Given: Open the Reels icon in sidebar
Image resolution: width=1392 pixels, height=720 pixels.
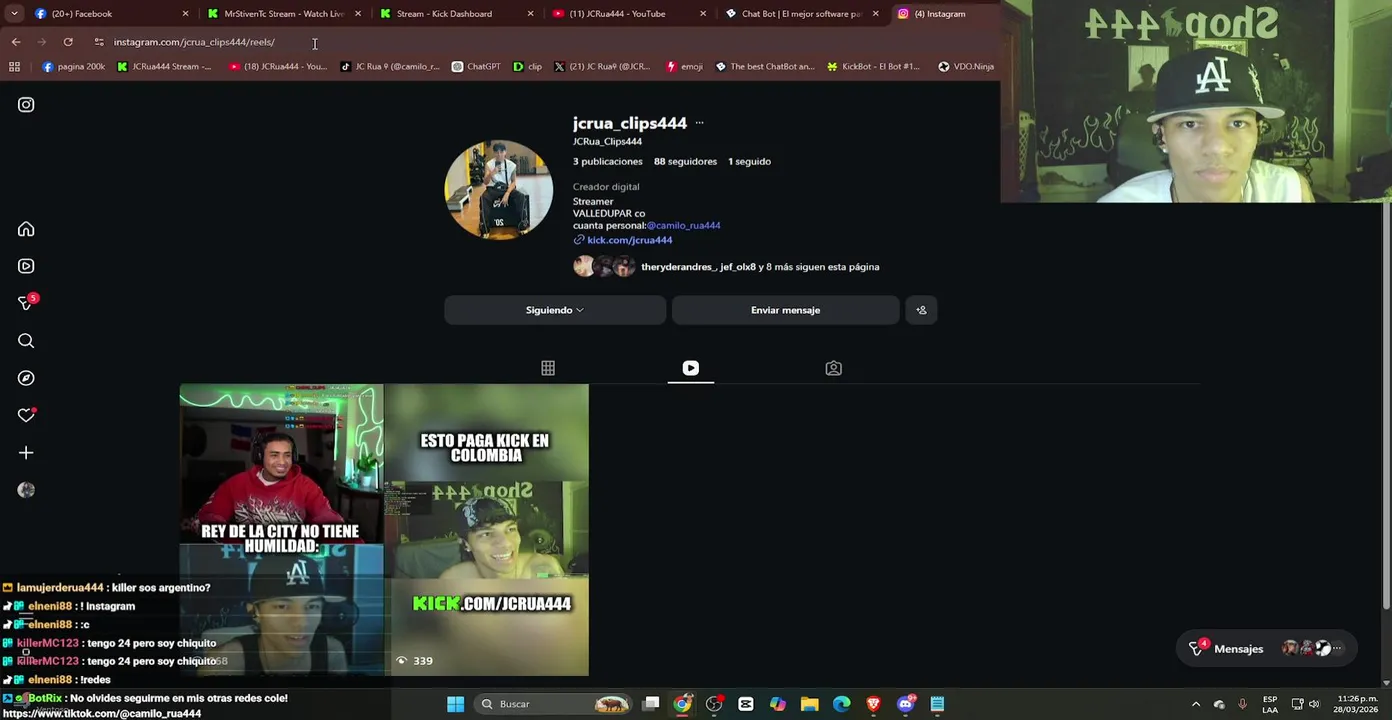Looking at the screenshot, I should click(x=26, y=266).
